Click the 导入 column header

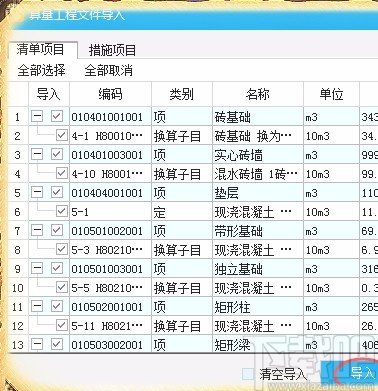pos(49,94)
